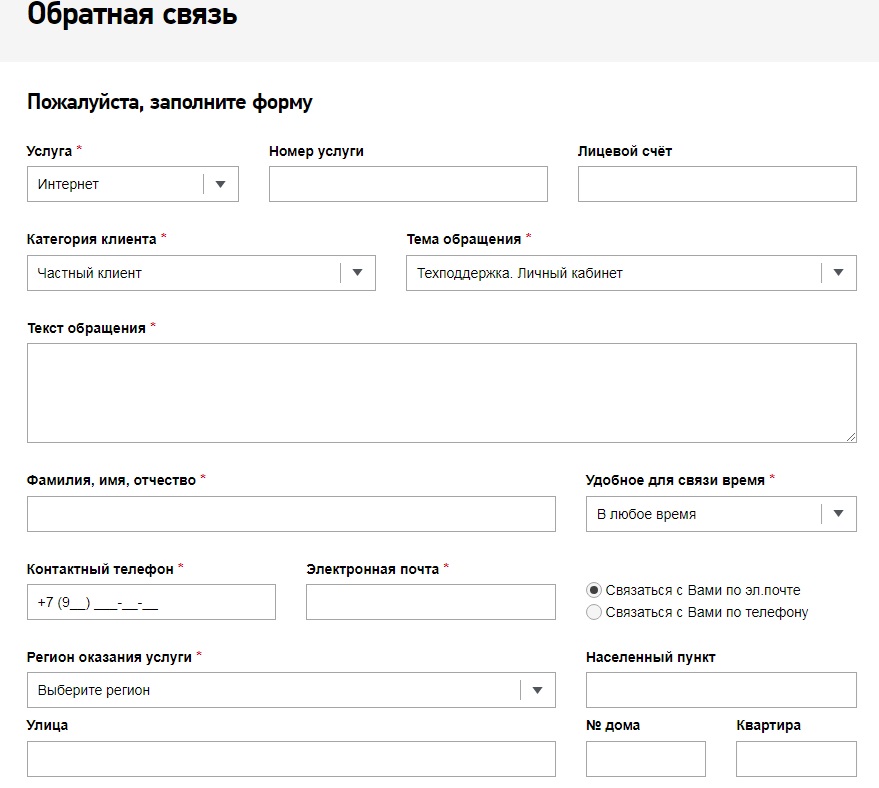Focus the Текст обращения text area
Image resolution: width=879 pixels, height=788 pixels.
[442, 393]
